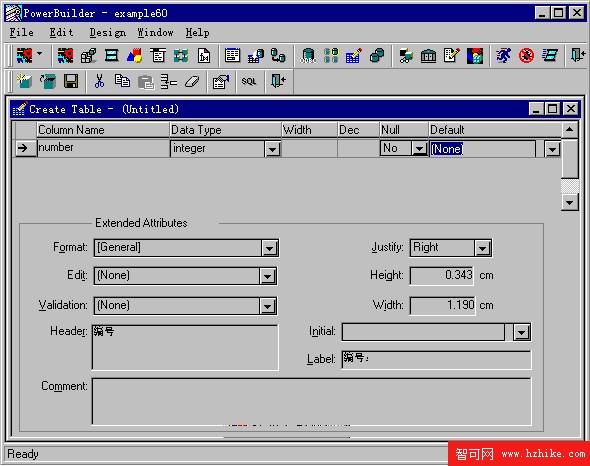The image size is (590, 466).
Task: Open the Justify Right dropdown
Action: pyautogui.click(x=483, y=248)
